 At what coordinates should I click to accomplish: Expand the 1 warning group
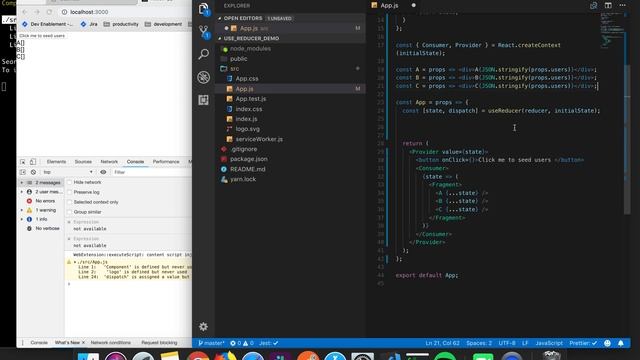(22, 210)
